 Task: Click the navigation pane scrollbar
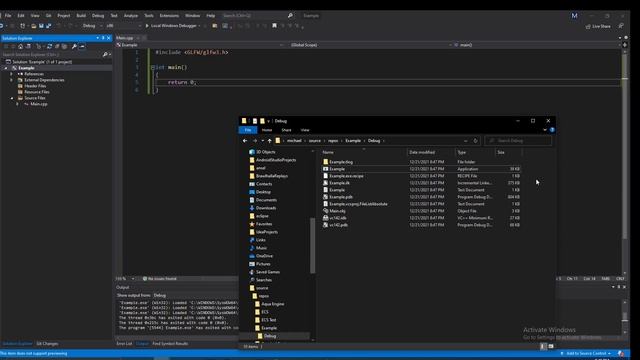coord(313,246)
